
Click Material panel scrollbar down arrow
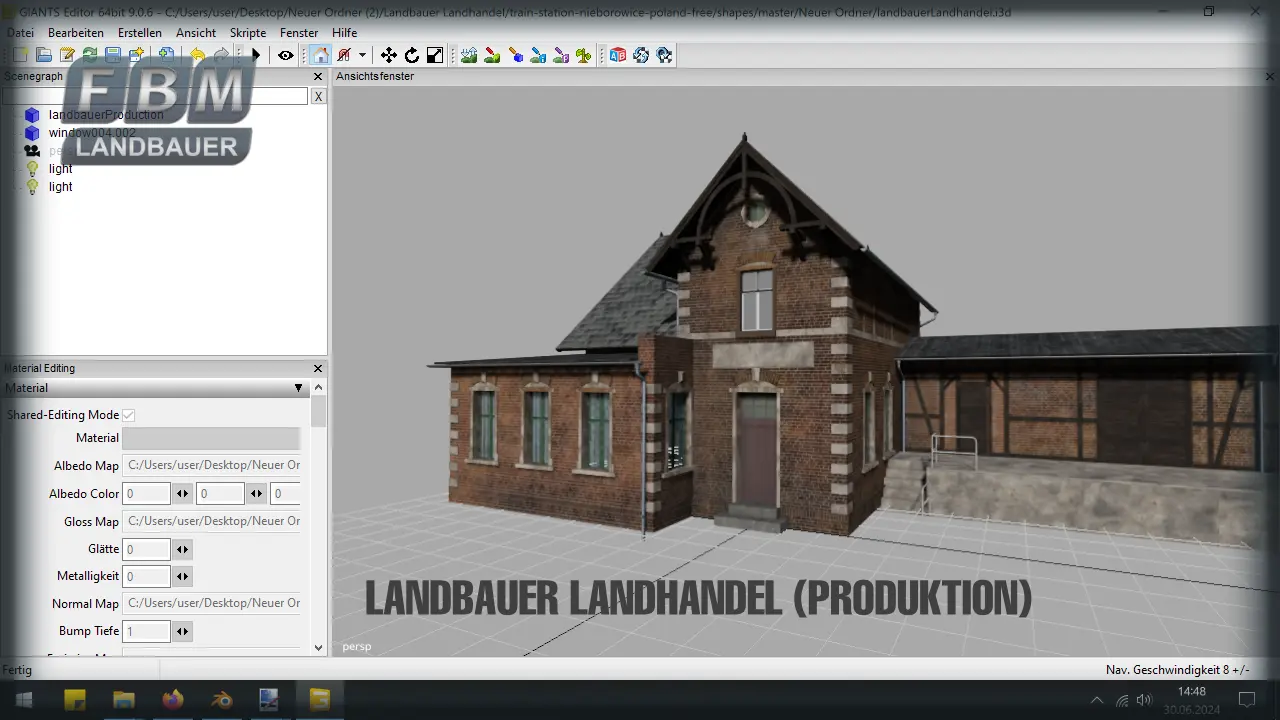[319, 648]
